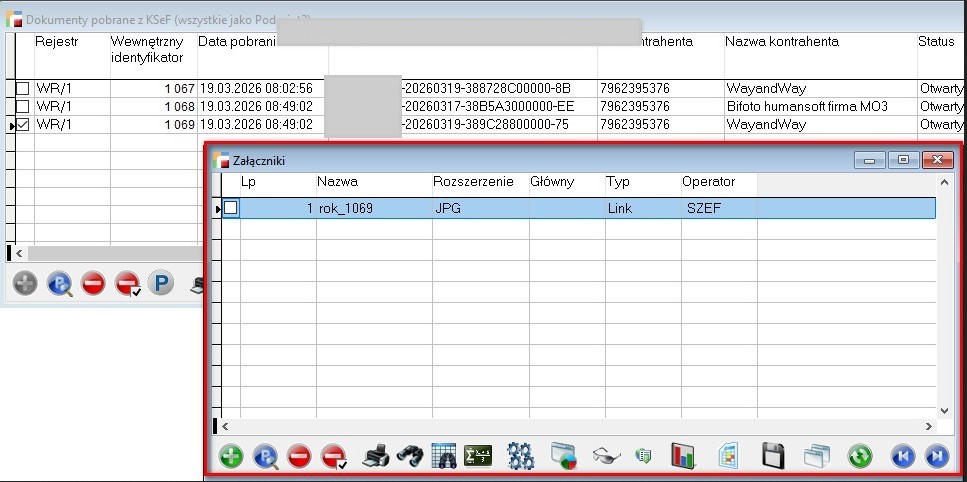Click the gears settings icon

[x=520, y=457]
